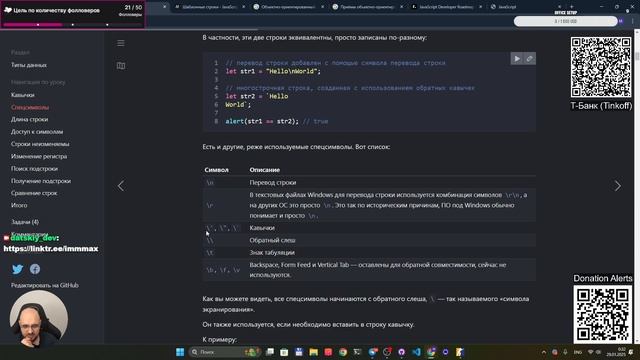Jump to the 'Изменение регистра' section
The height and width of the screenshot is (360, 640).
point(39,156)
